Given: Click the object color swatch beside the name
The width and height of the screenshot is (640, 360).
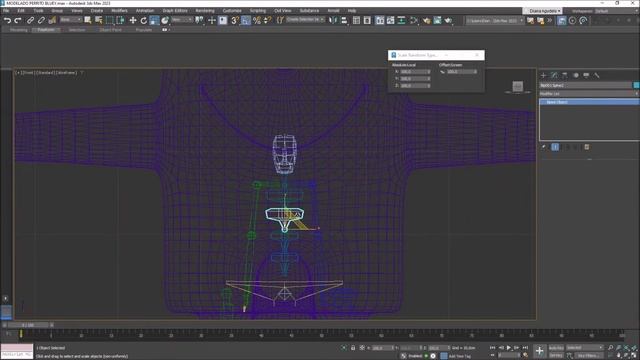Looking at the screenshot, I should click(636, 85).
